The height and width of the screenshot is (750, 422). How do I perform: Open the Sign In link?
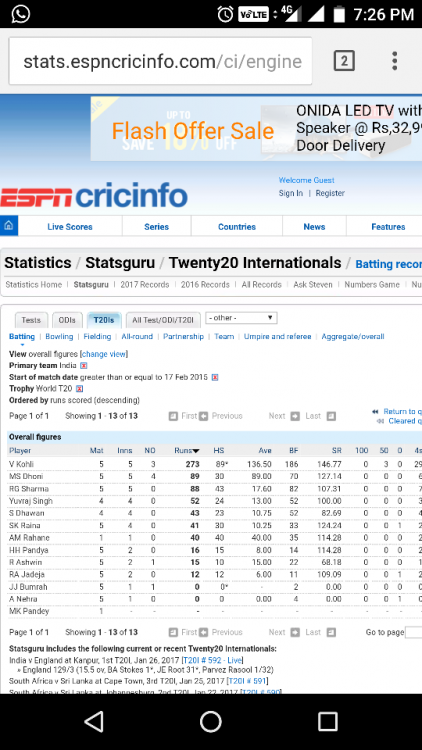(291, 193)
